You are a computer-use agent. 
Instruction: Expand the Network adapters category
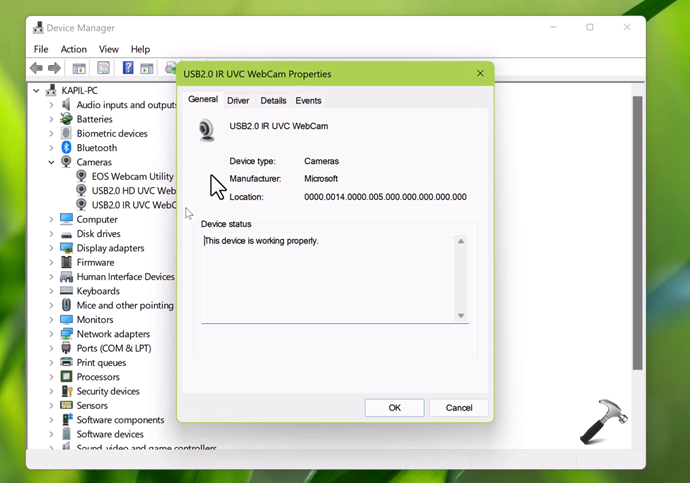(x=51, y=334)
